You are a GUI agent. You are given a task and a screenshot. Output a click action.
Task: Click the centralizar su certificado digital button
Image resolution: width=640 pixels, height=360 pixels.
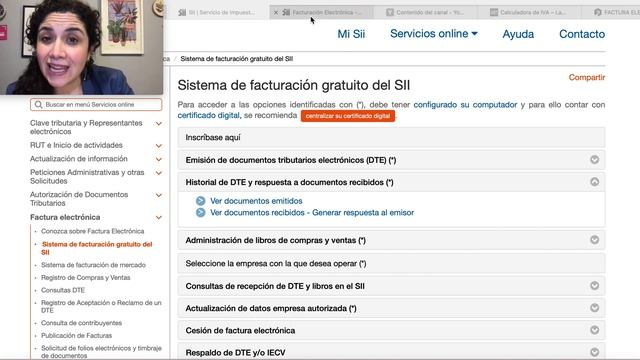pos(348,116)
